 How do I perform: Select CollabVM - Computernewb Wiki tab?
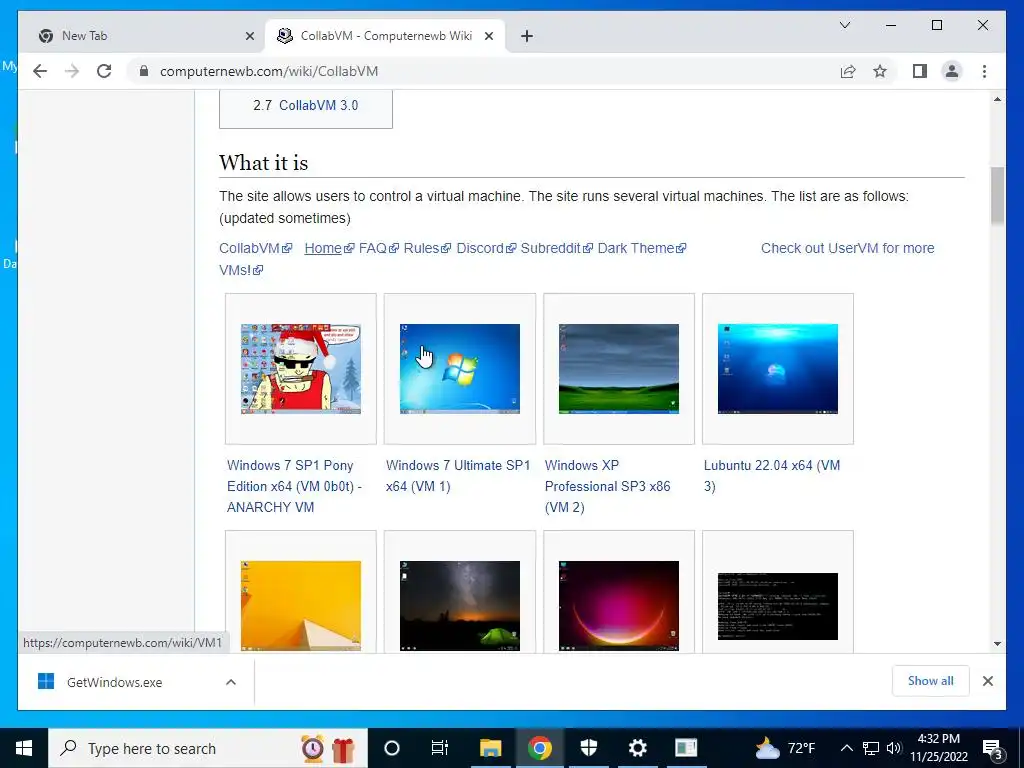[x=385, y=36]
